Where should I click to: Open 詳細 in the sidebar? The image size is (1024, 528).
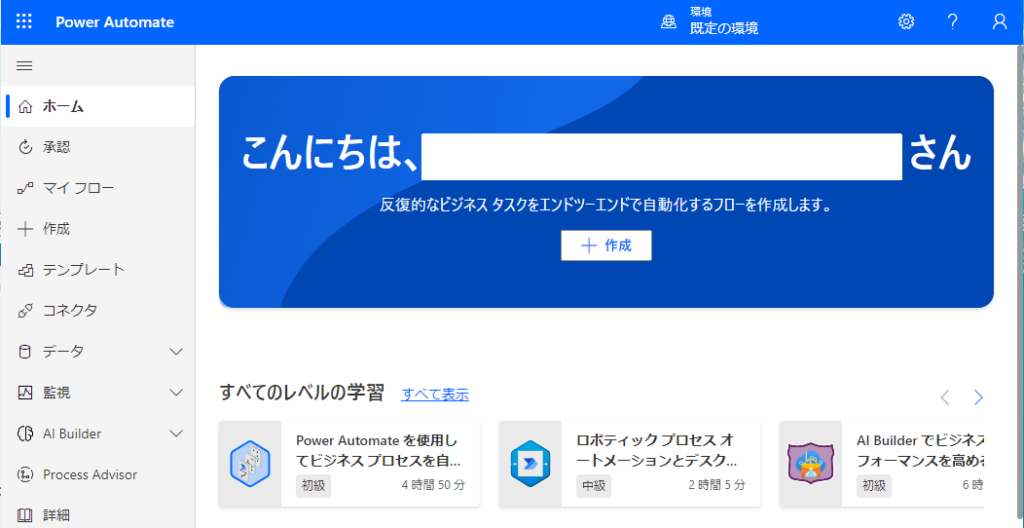tap(98, 516)
